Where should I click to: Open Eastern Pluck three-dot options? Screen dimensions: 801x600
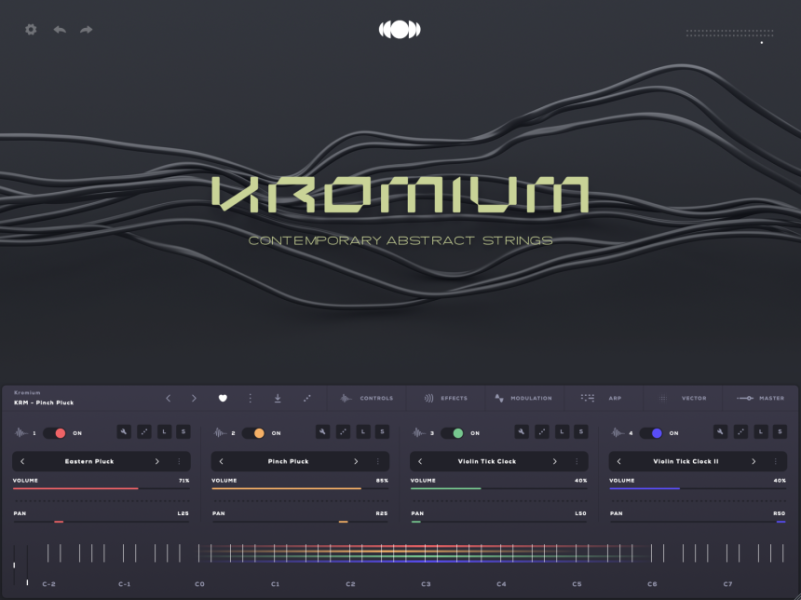pos(179,461)
